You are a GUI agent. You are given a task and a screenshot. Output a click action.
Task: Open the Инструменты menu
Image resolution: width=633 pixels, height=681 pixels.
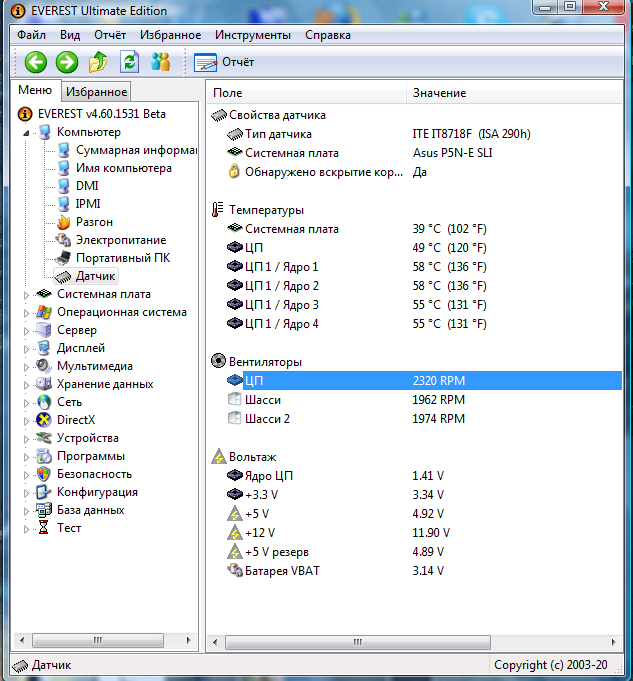(x=253, y=35)
